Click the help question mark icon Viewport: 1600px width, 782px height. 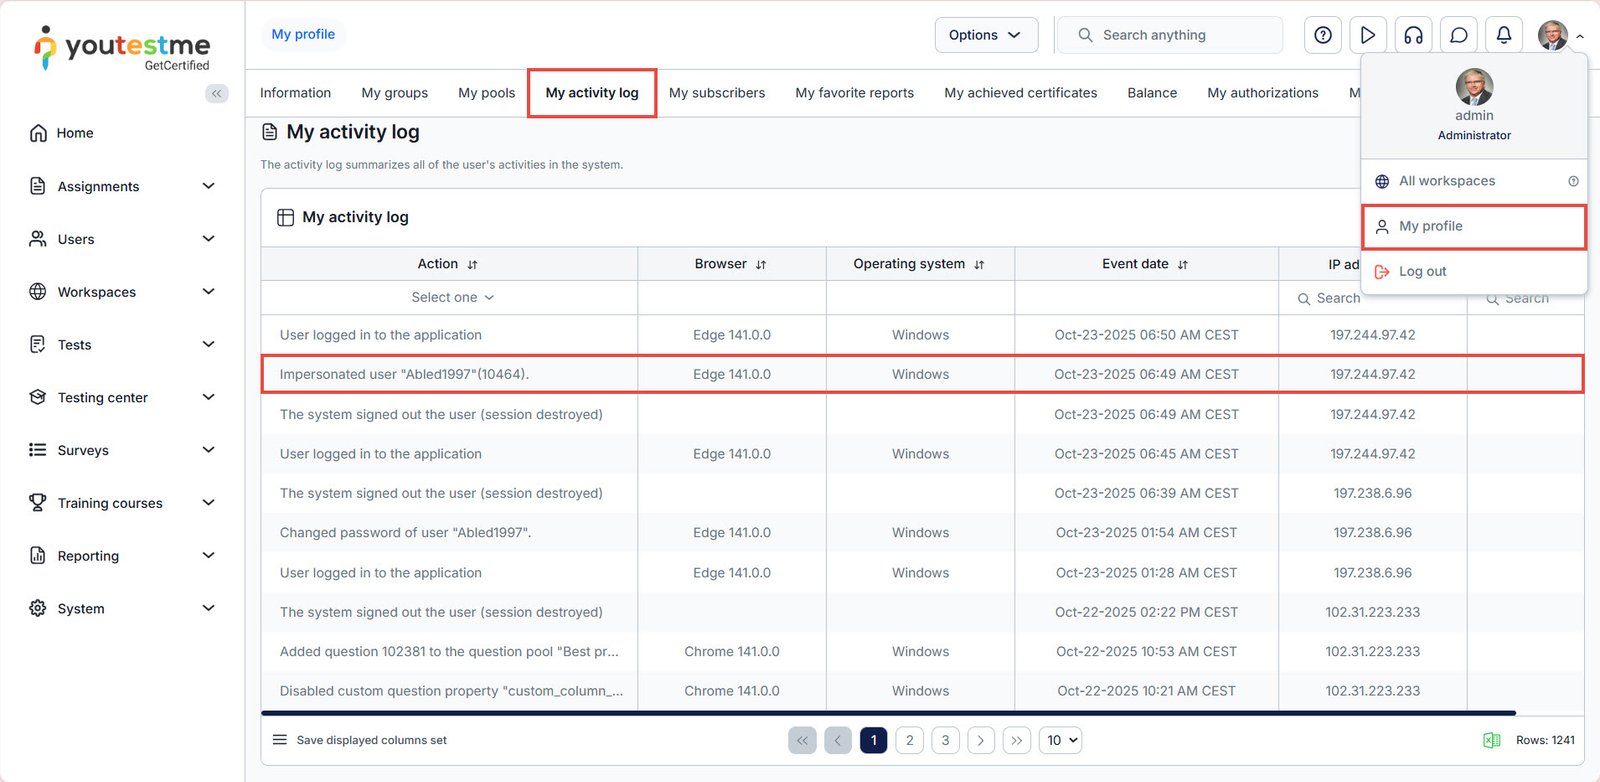pos(1323,35)
